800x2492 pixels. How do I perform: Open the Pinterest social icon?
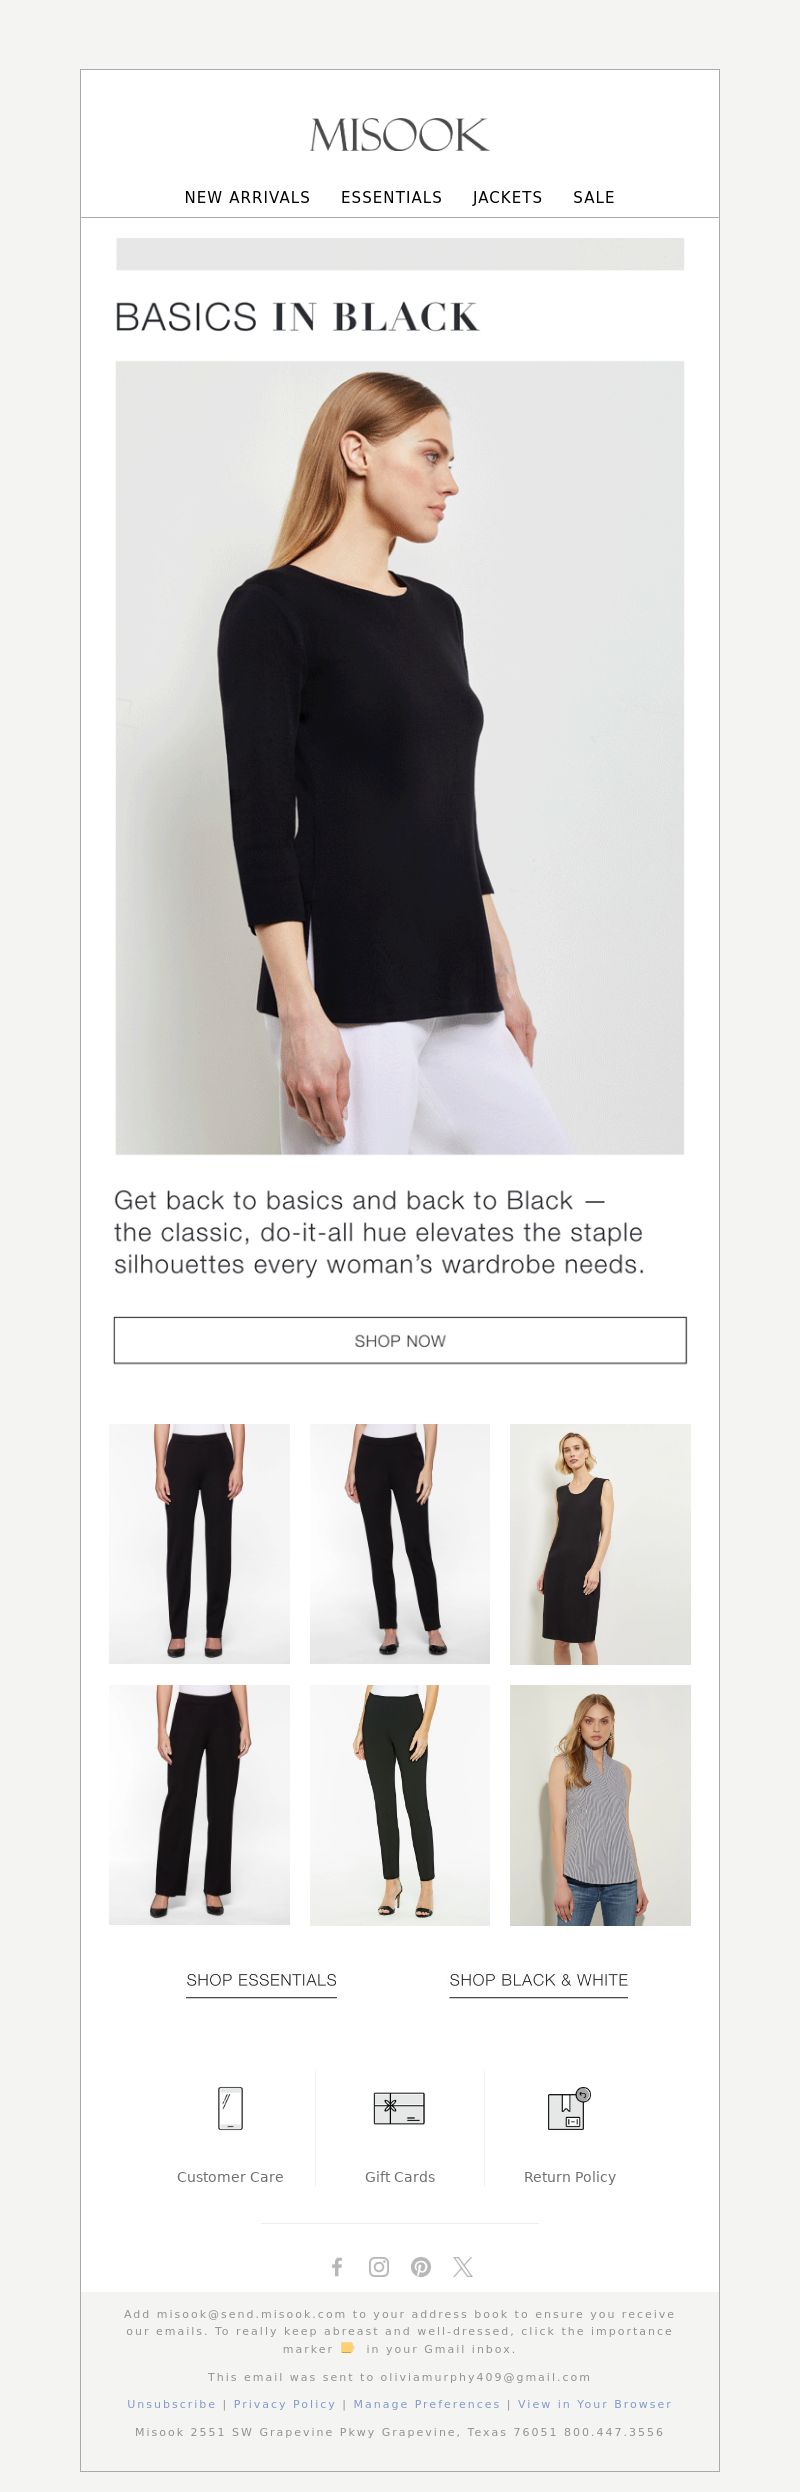[421, 2267]
